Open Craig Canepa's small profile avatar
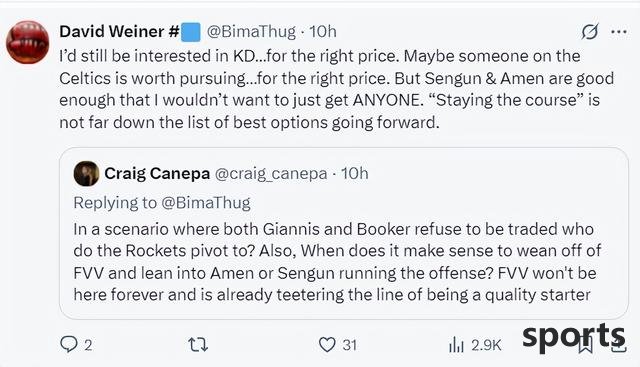The width and height of the screenshot is (640, 367). (86, 173)
